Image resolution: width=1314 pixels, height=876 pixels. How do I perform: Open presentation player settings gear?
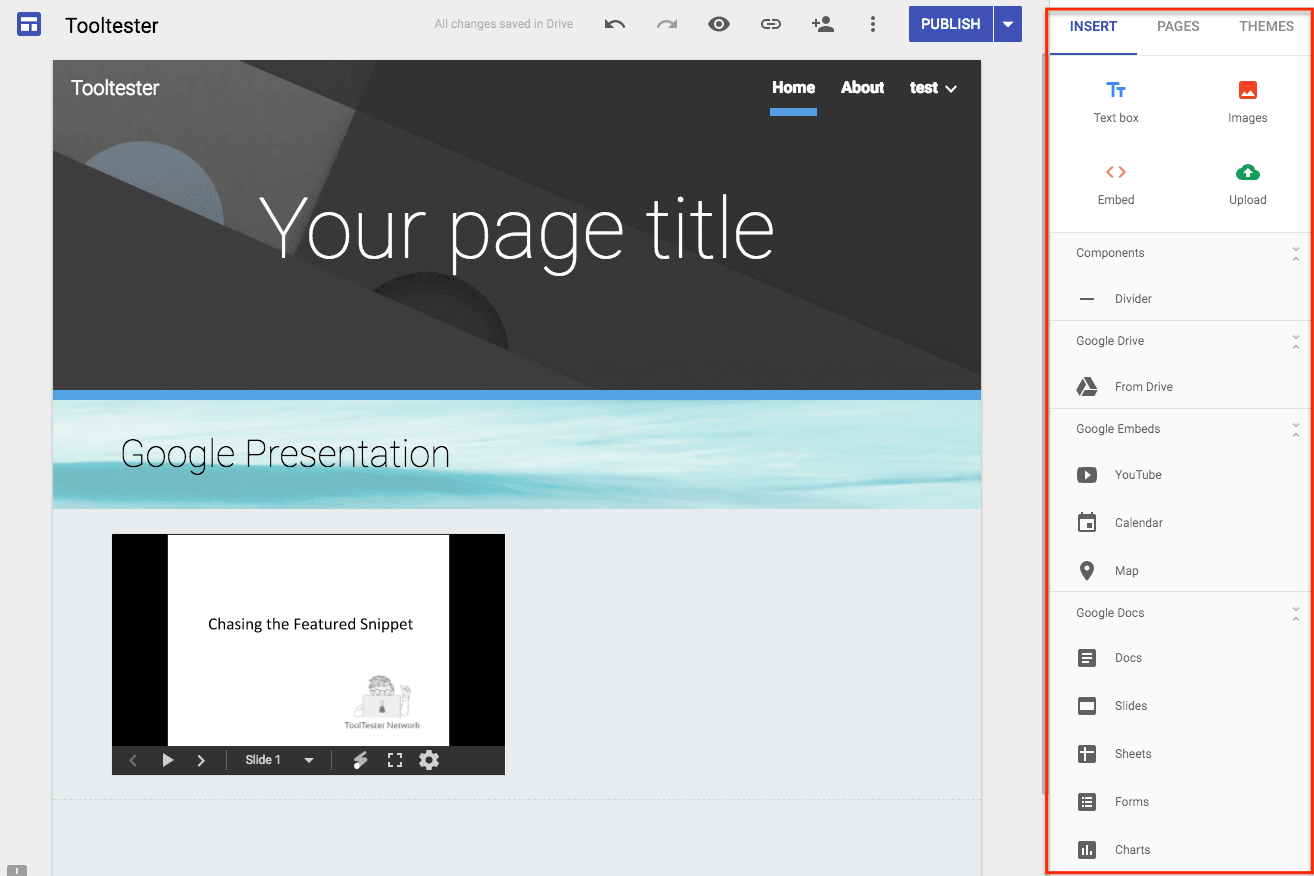pyautogui.click(x=429, y=760)
